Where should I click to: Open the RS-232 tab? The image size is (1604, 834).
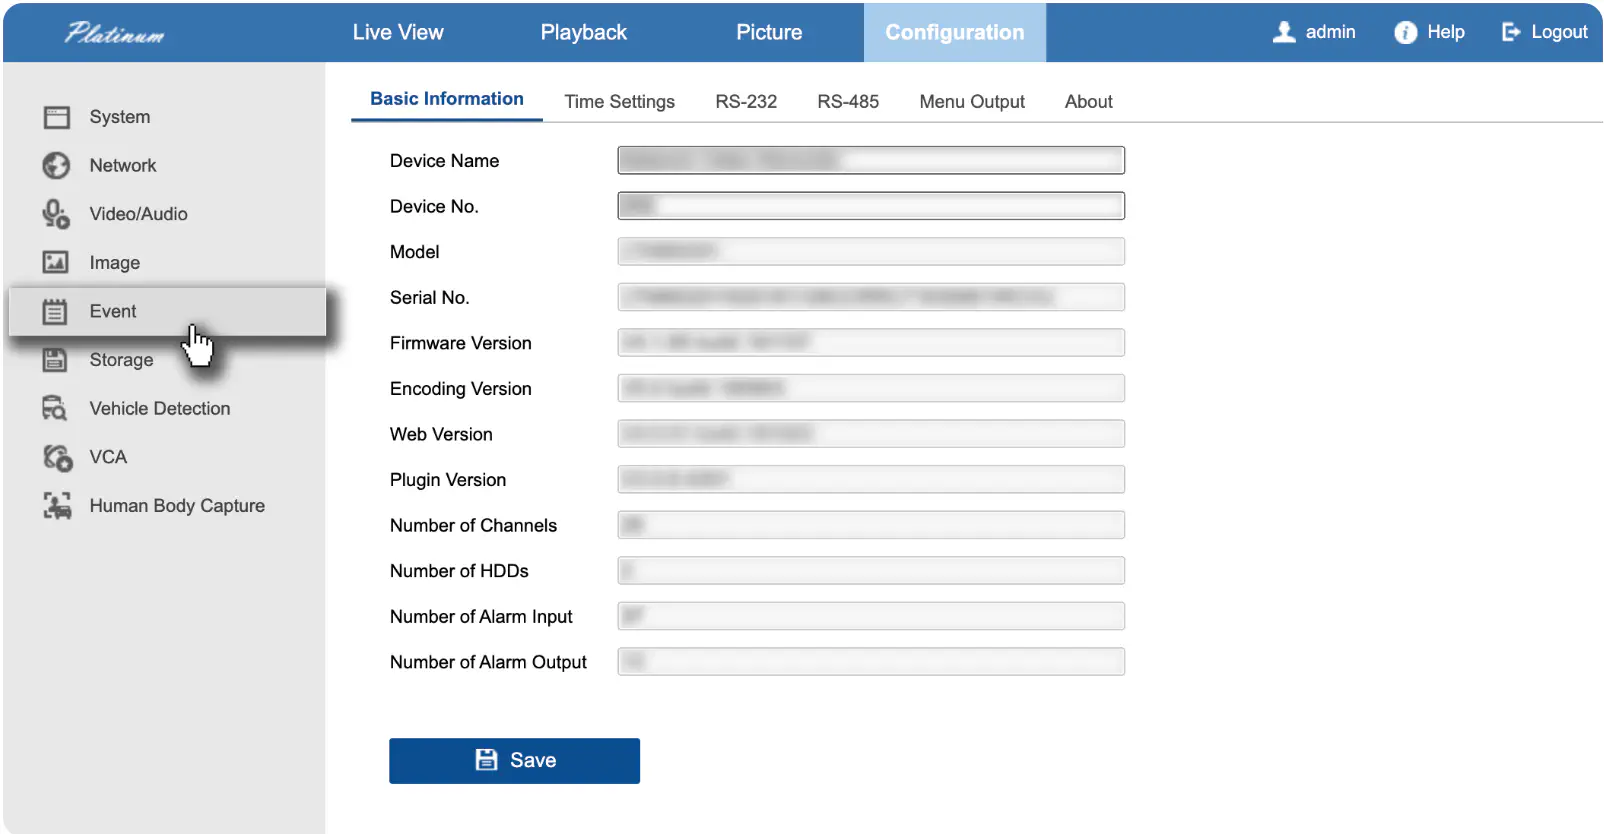point(746,102)
